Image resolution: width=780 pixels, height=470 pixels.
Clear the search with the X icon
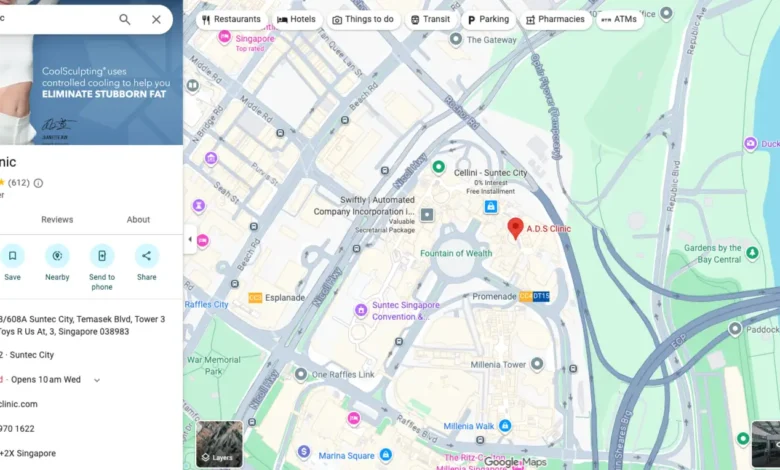click(156, 19)
